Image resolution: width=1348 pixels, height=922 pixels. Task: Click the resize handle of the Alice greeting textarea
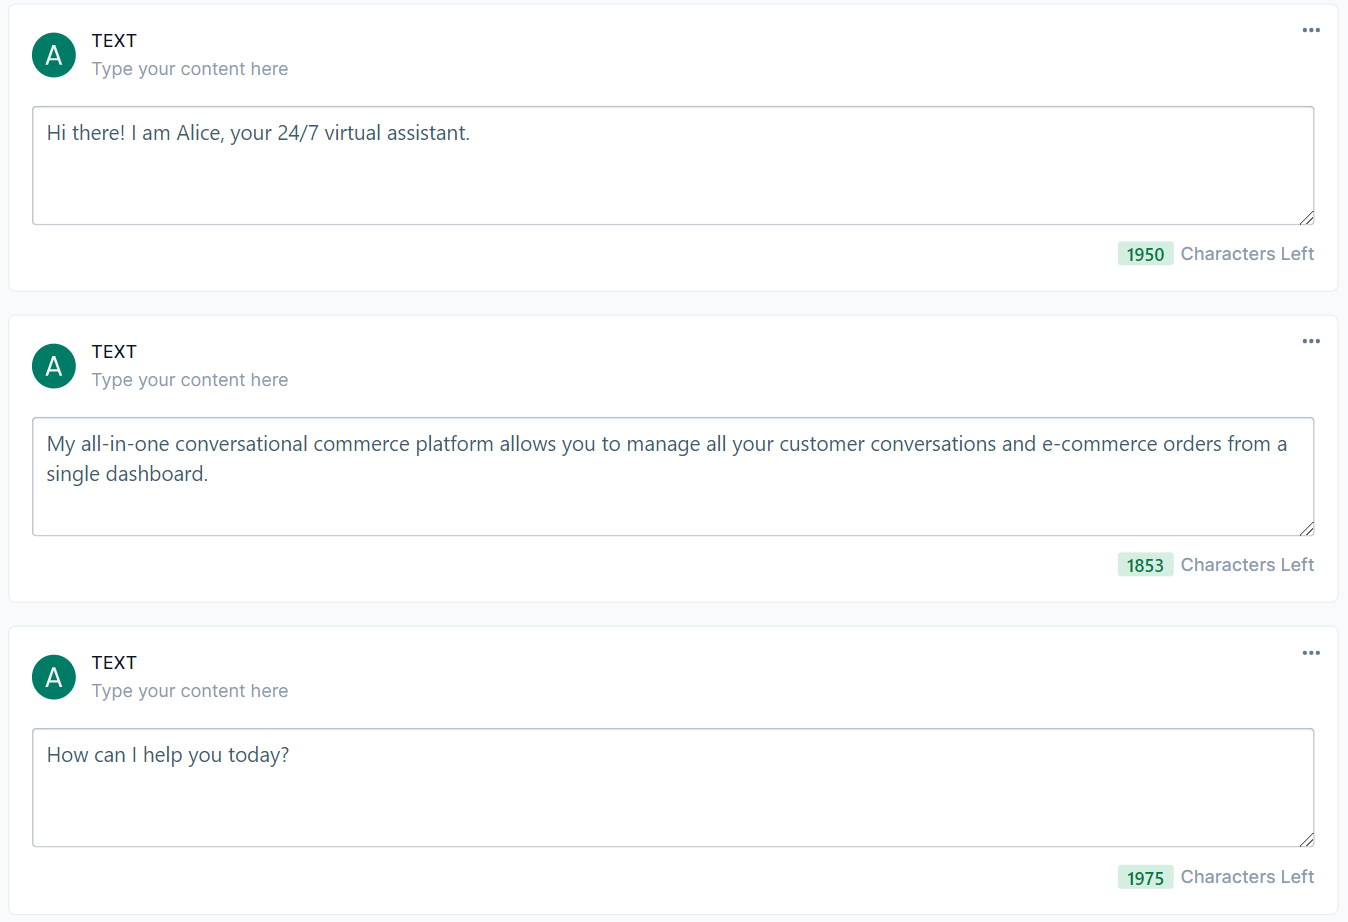click(1306, 217)
